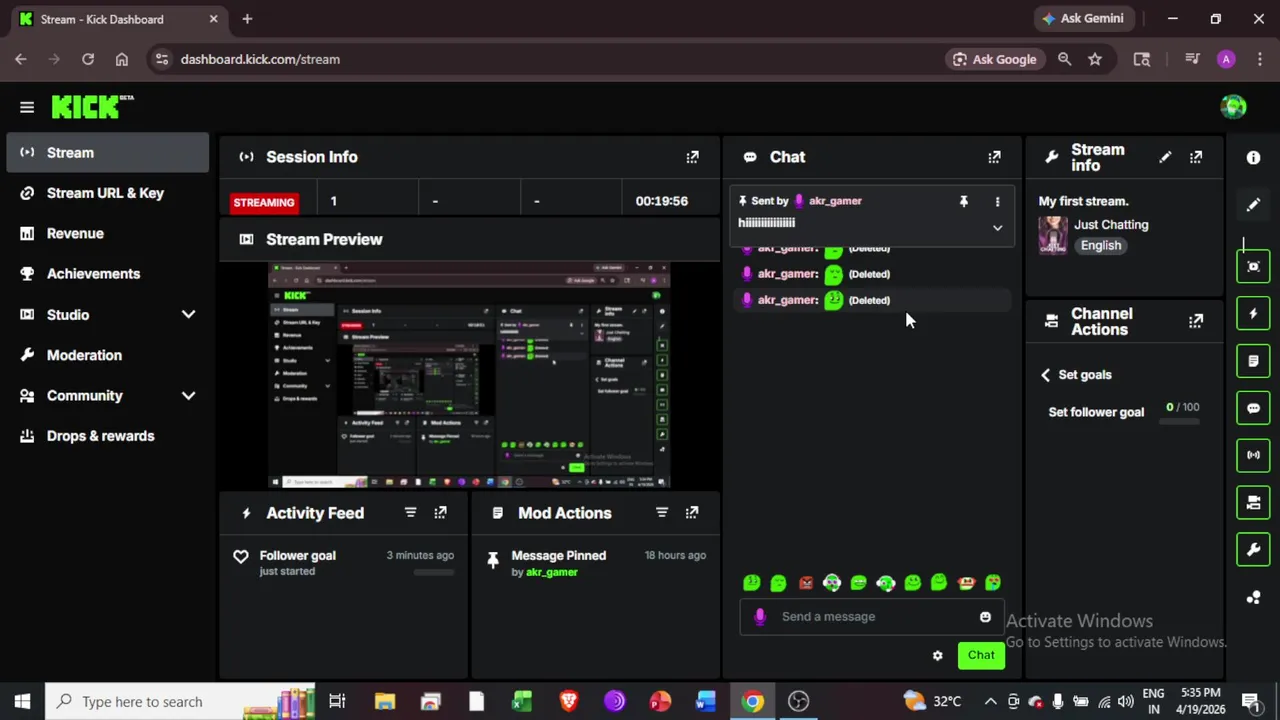Edit stream info with pencil icon
The width and height of the screenshot is (1280, 720).
[1165, 157]
